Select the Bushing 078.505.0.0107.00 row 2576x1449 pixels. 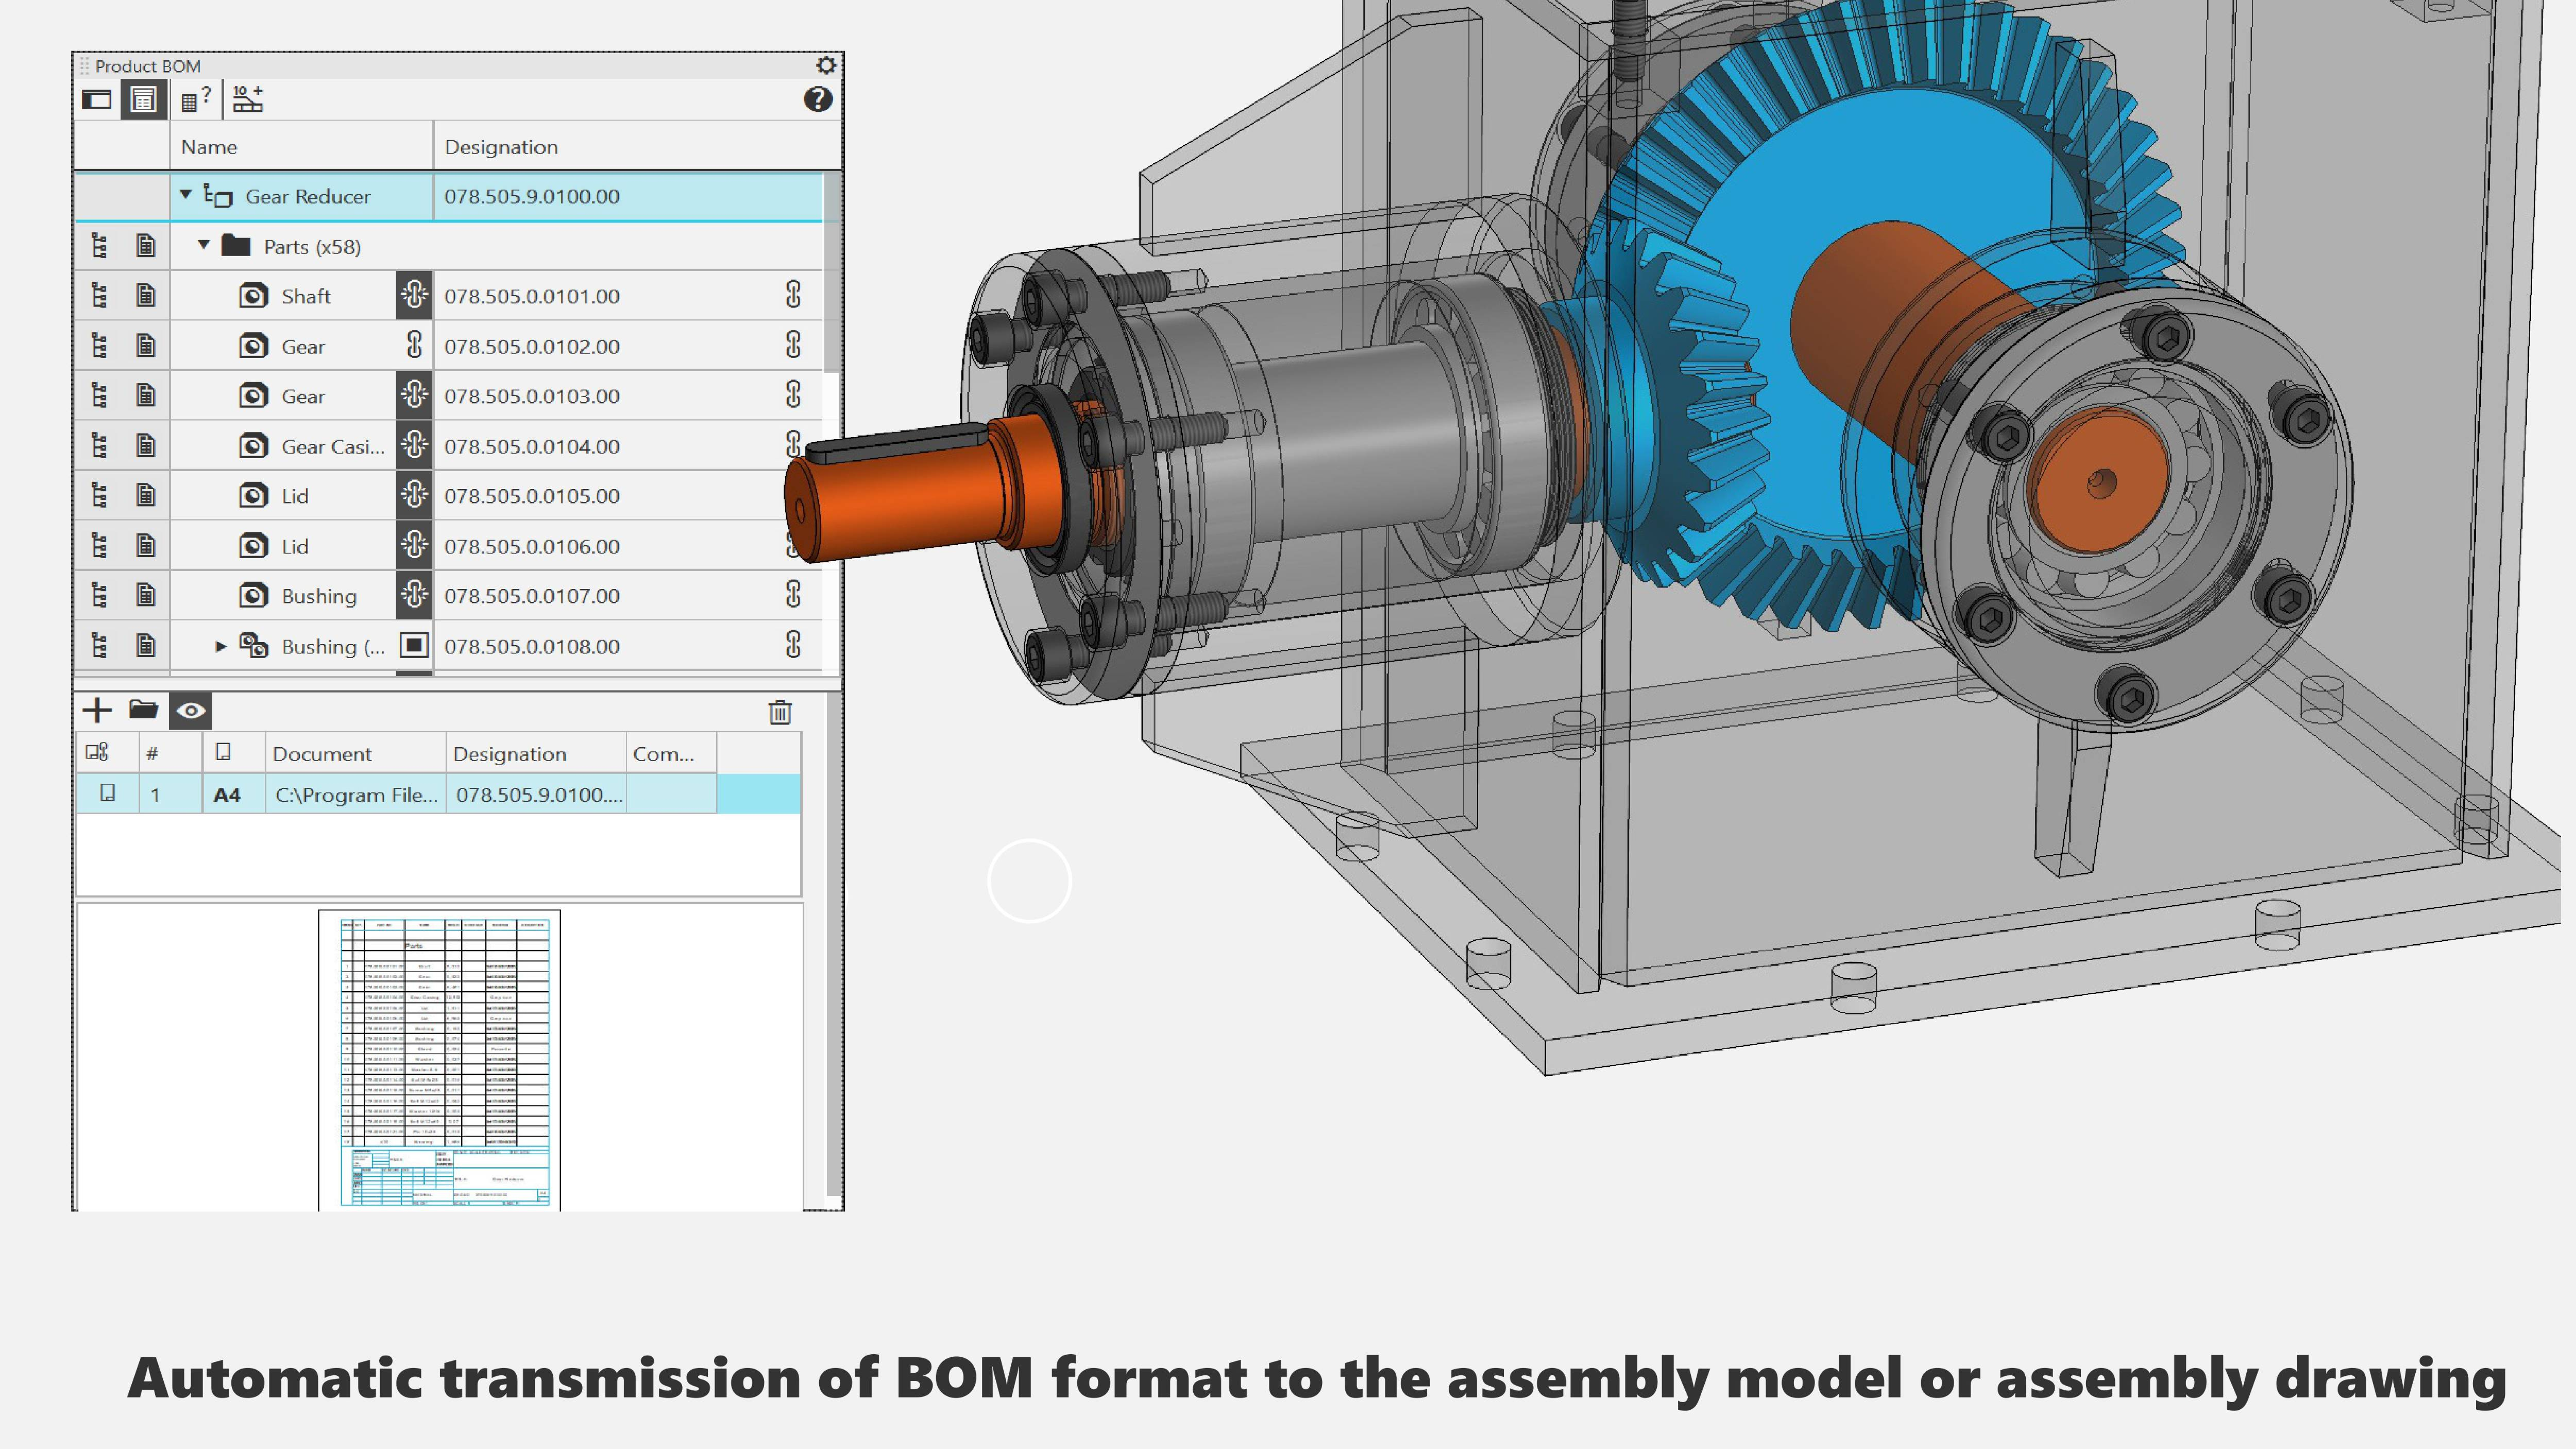pos(448,596)
